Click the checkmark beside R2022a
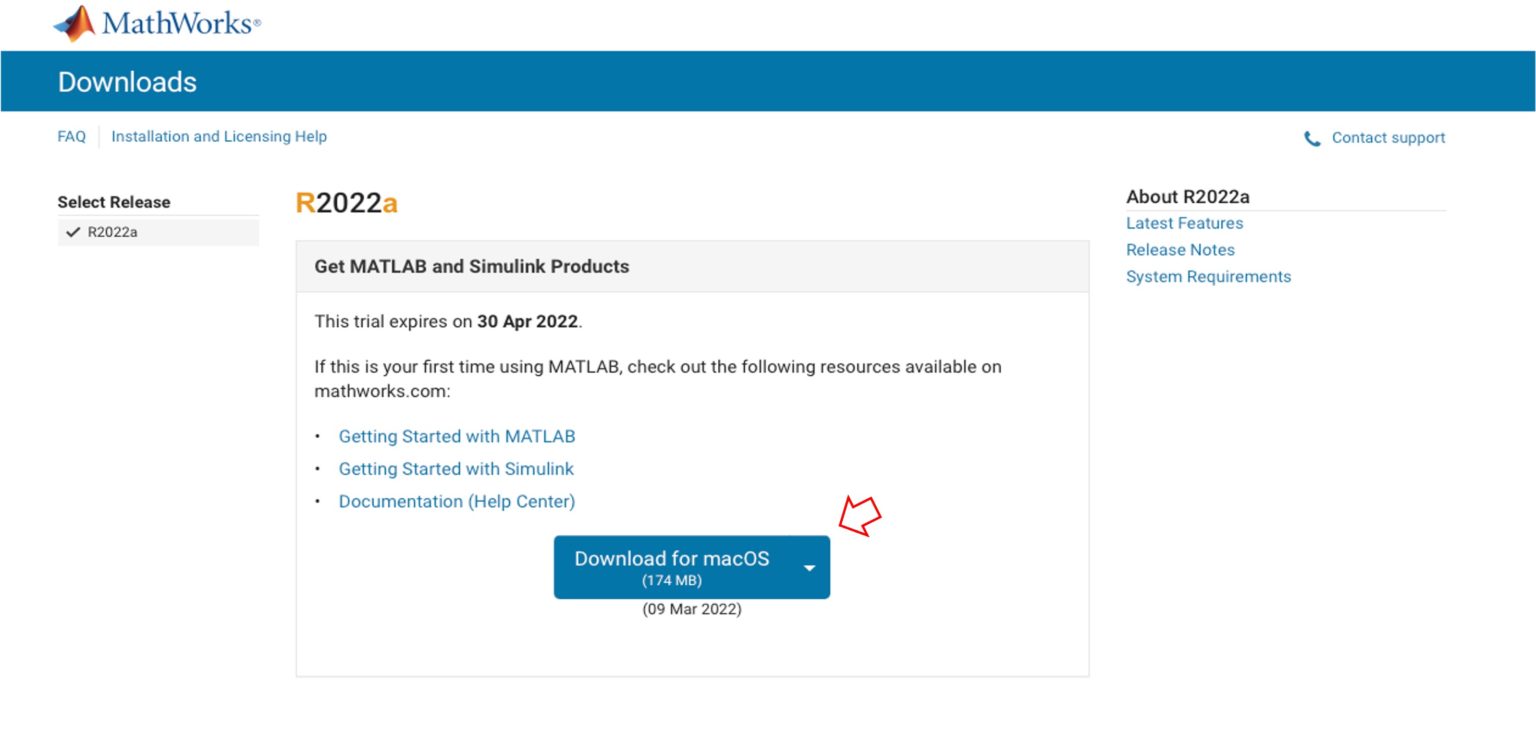 tap(74, 230)
